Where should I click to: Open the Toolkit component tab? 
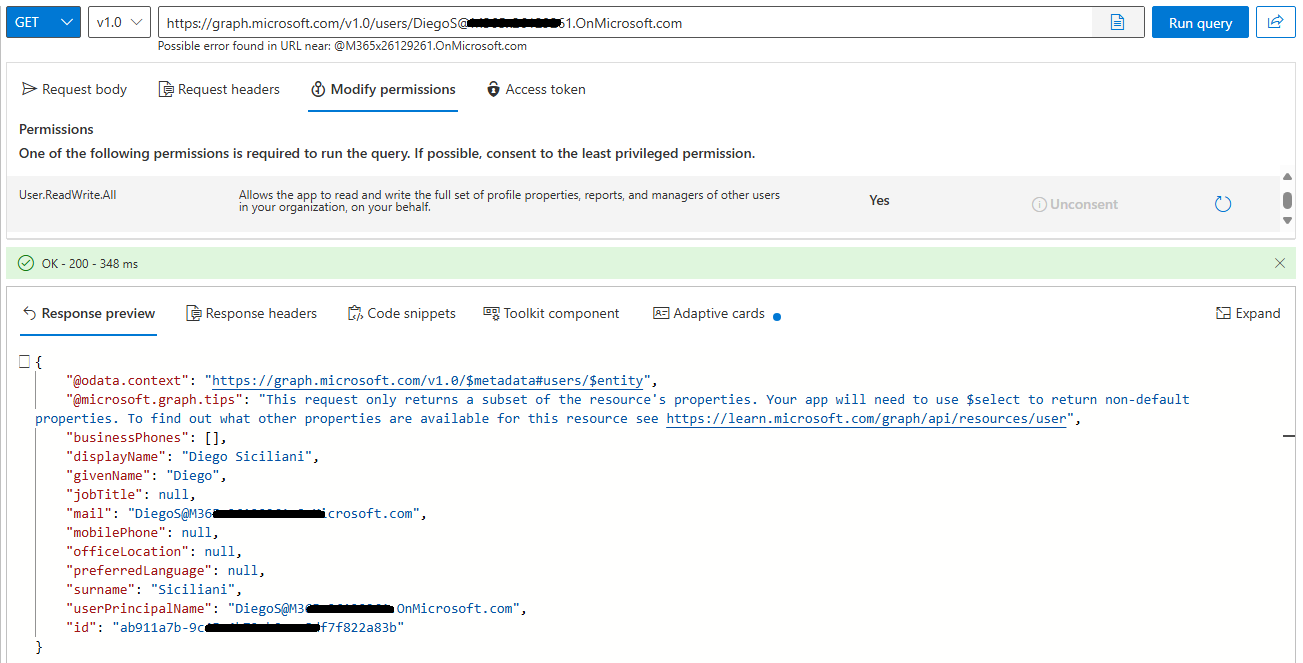point(551,313)
